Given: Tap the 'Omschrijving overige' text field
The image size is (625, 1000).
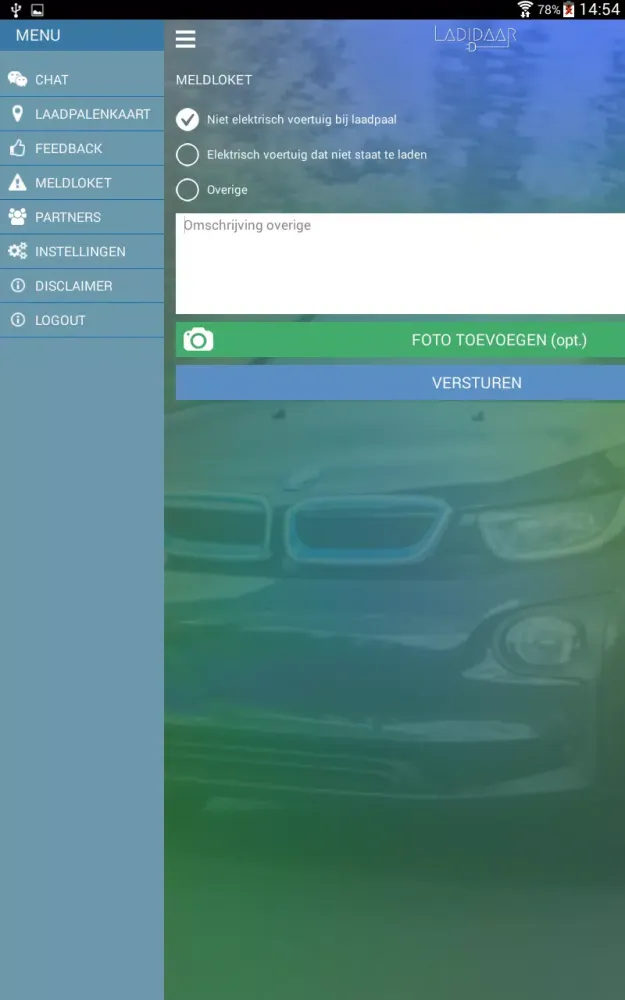Looking at the screenshot, I should click(400, 263).
